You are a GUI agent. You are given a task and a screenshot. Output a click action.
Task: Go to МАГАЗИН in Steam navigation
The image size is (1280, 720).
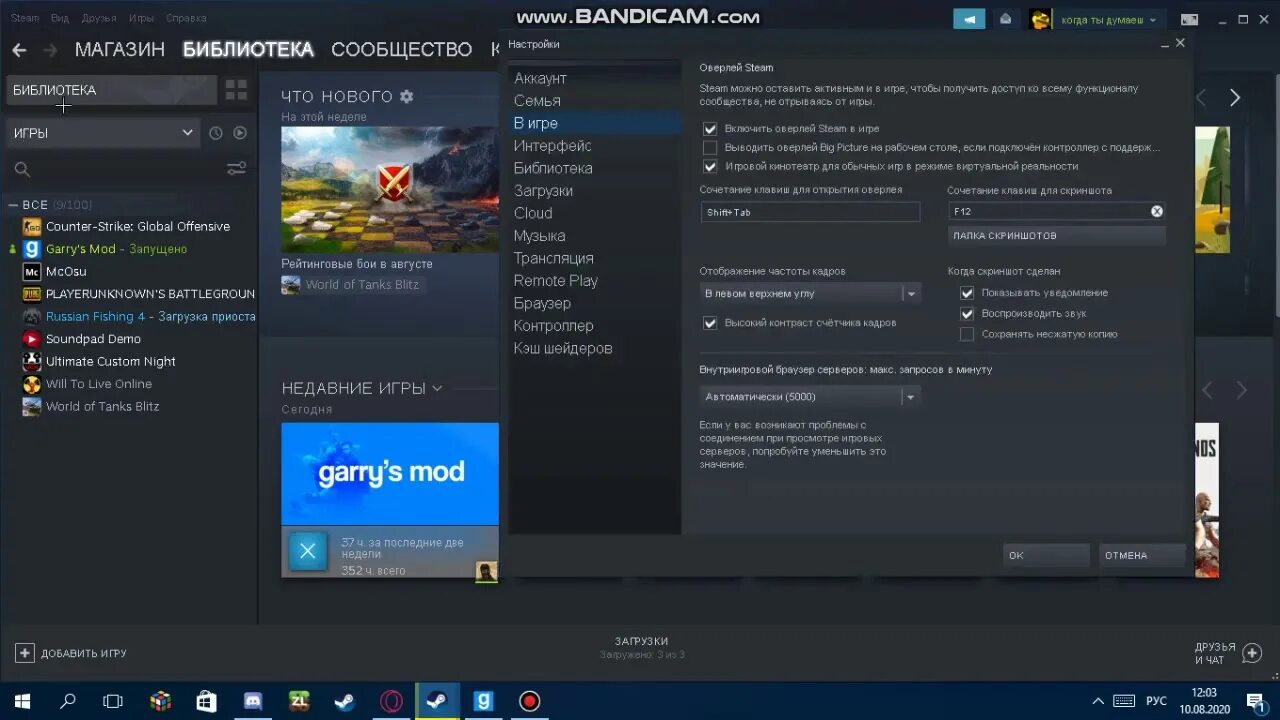coord(119,49)
